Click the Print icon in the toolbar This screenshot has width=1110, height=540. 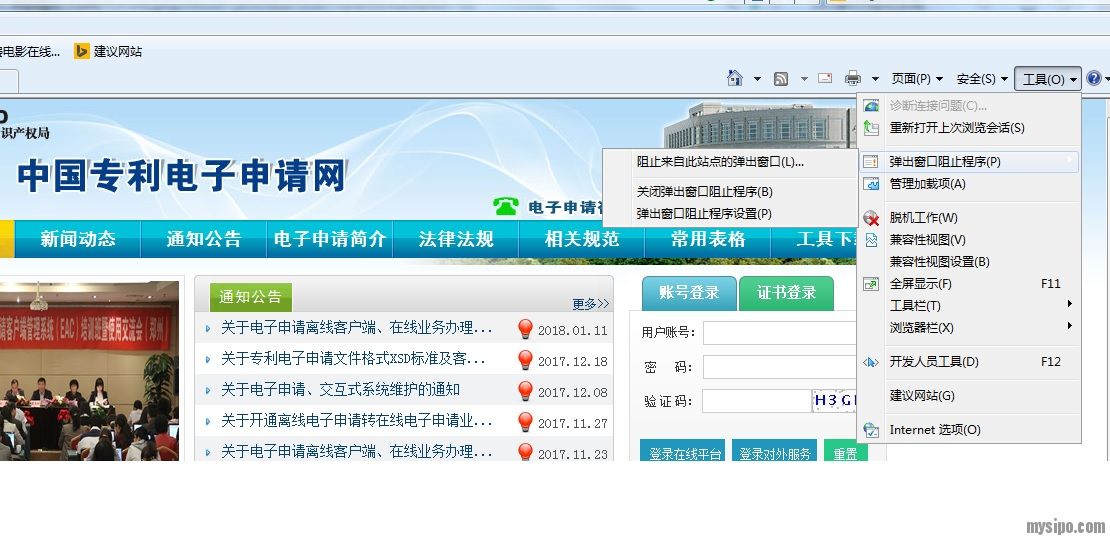(853, 78)
